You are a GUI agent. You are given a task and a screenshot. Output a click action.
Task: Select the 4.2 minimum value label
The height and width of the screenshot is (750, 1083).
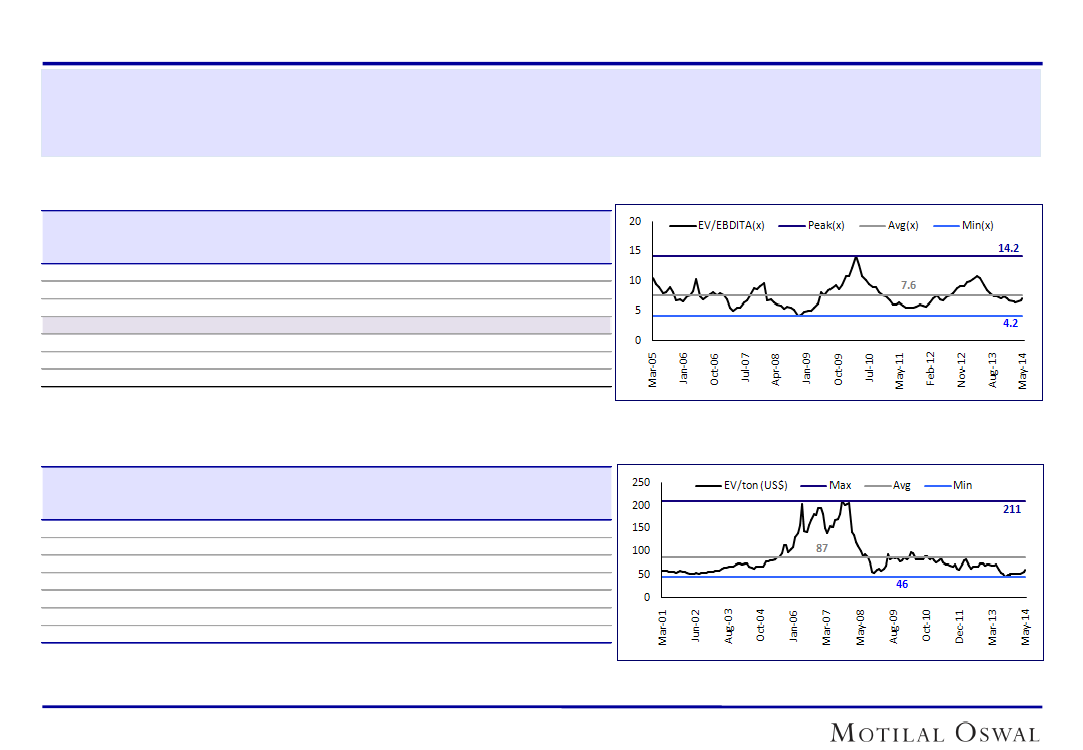click(x=1010, y=324)
